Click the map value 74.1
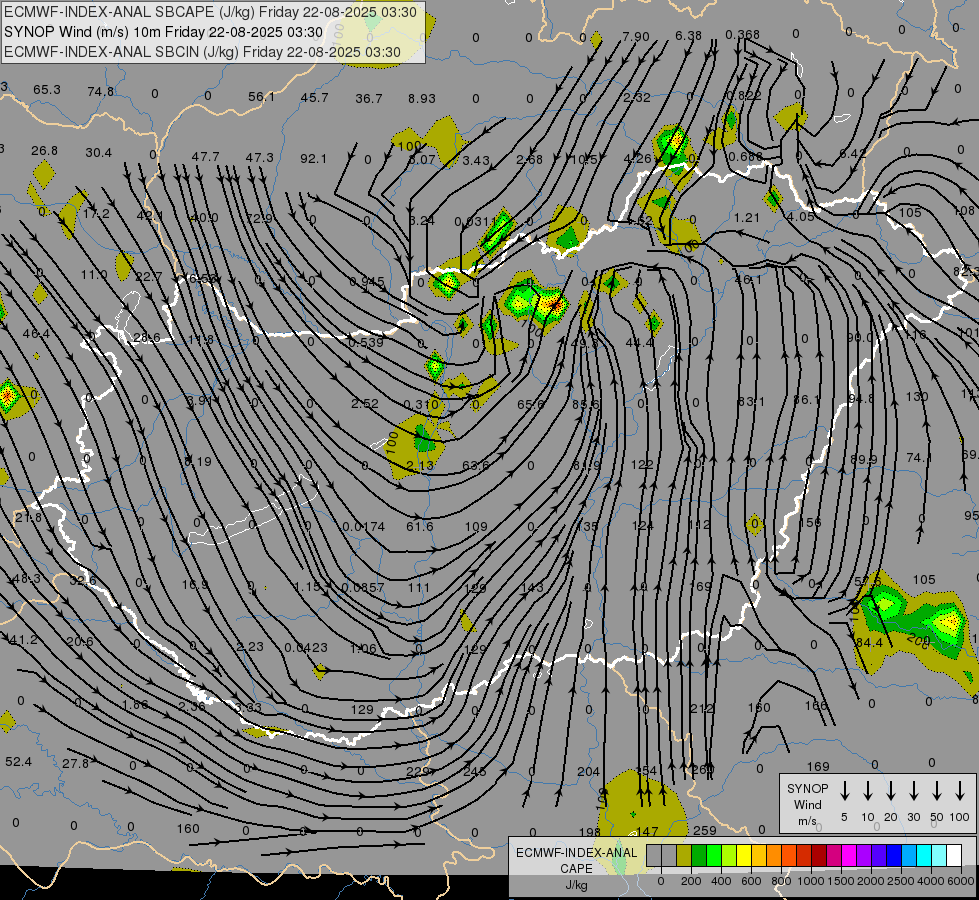The image size is (979, 900). tap(919, 458)
